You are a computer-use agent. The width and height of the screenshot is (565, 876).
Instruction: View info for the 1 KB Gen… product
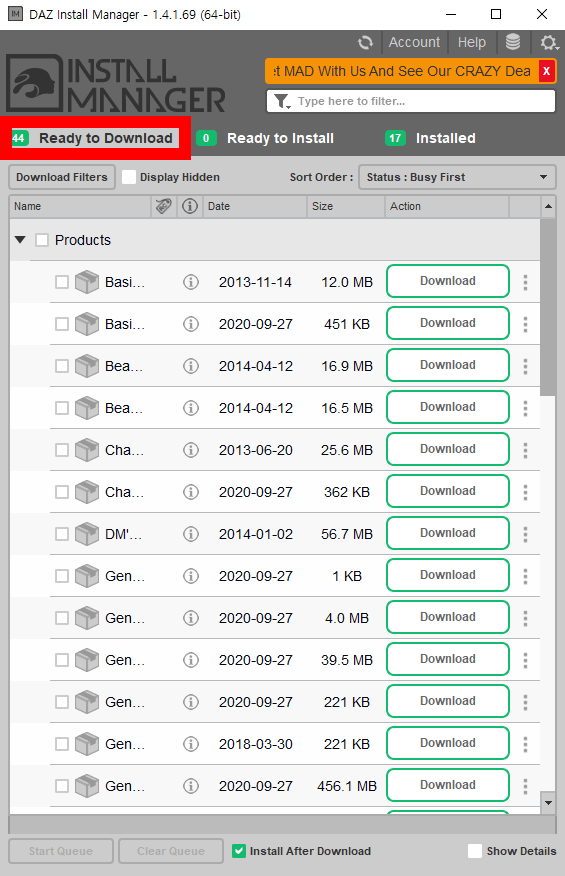coord(191,576)
